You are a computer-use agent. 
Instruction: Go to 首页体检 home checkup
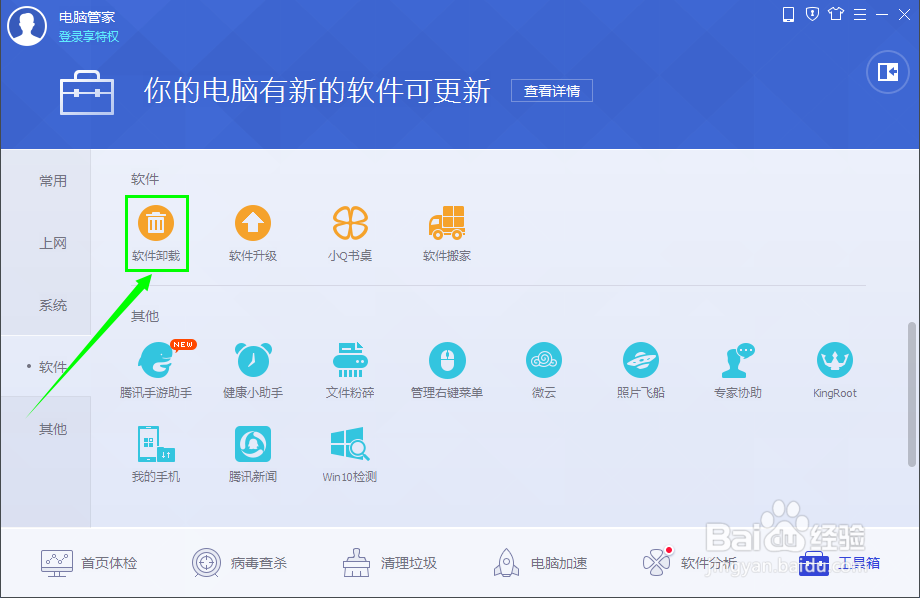(x=89, y=563)
